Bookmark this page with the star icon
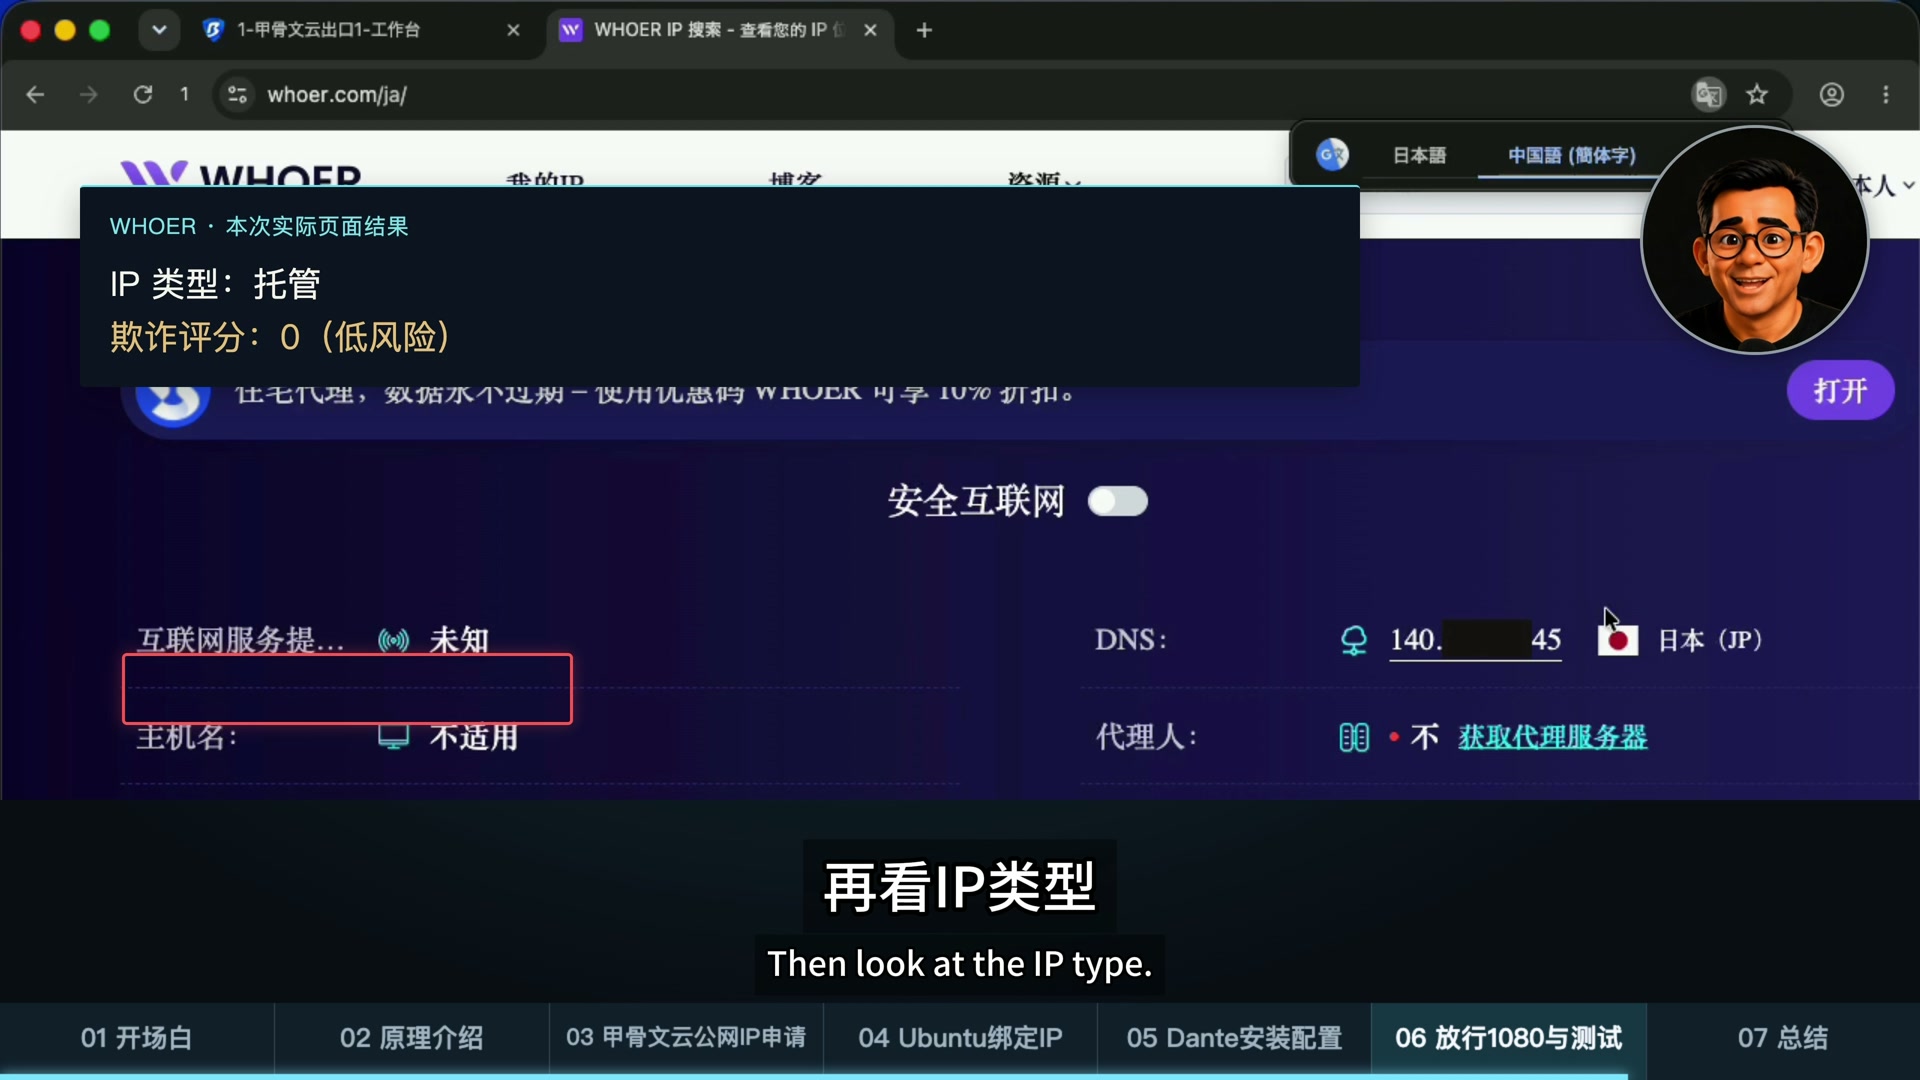The height and width of the screenshot is (1080, 1920). [x=1757, y=94]
